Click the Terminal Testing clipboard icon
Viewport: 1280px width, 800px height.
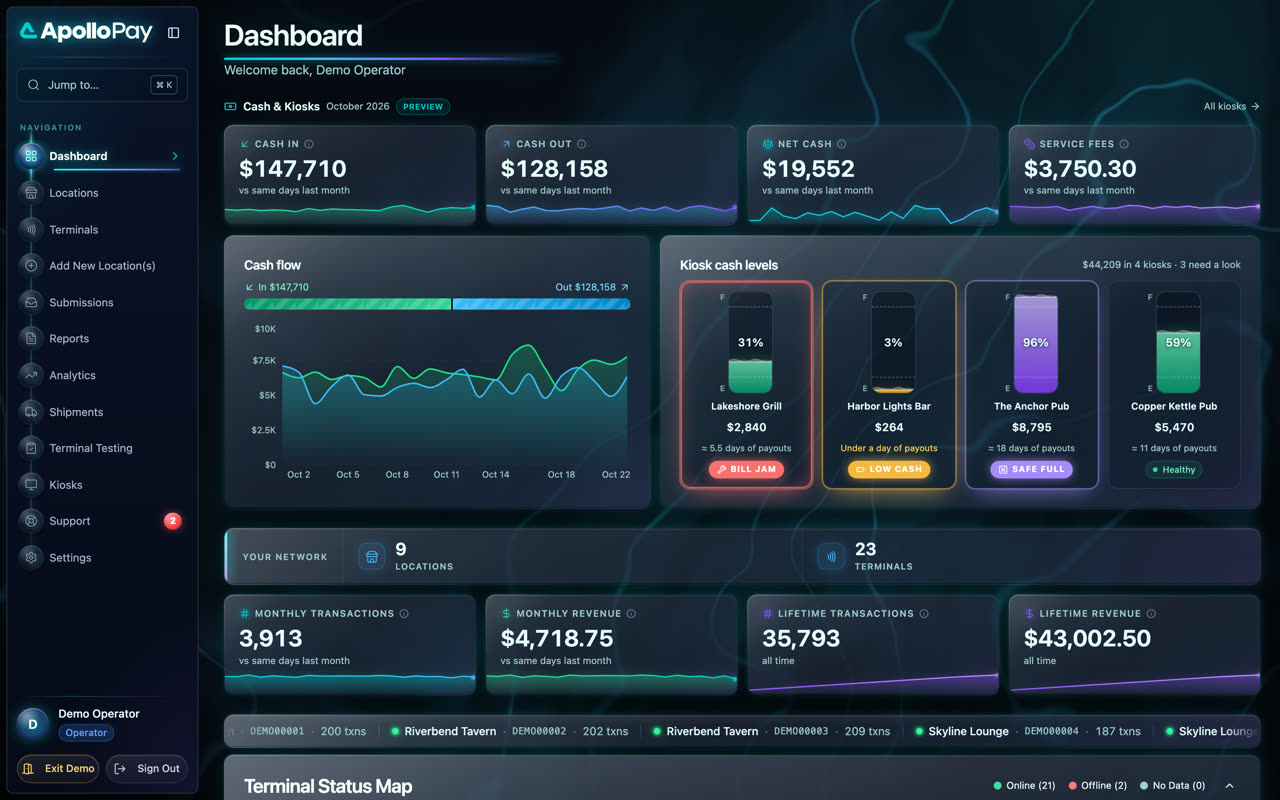coord(31,448)
